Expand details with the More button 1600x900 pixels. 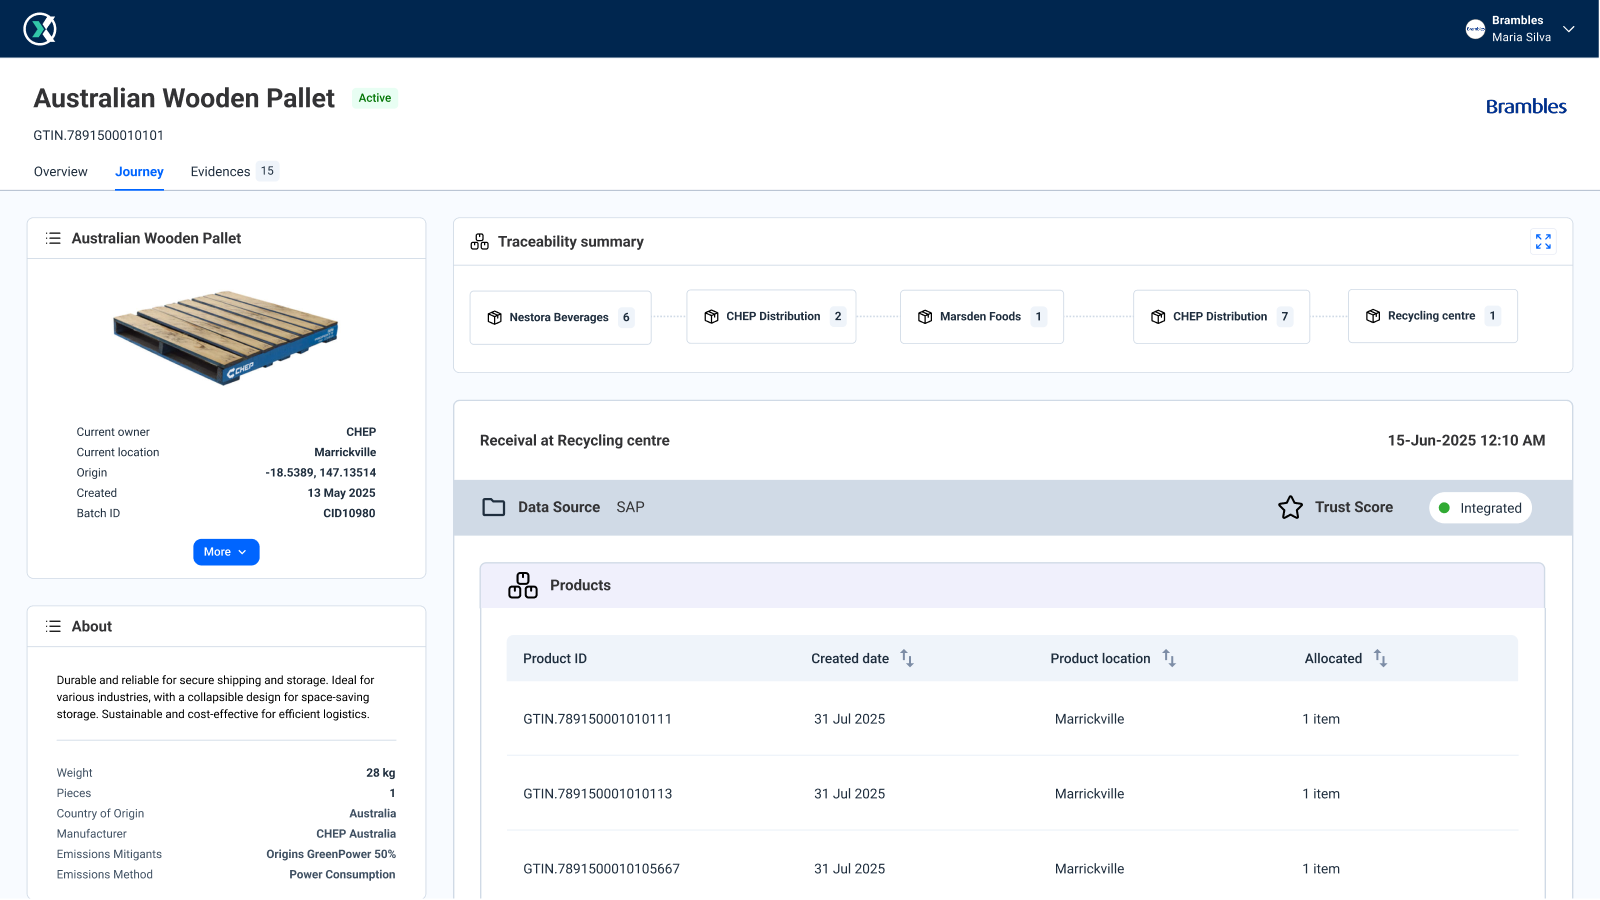pyautogui.click(x=226, y=552)
